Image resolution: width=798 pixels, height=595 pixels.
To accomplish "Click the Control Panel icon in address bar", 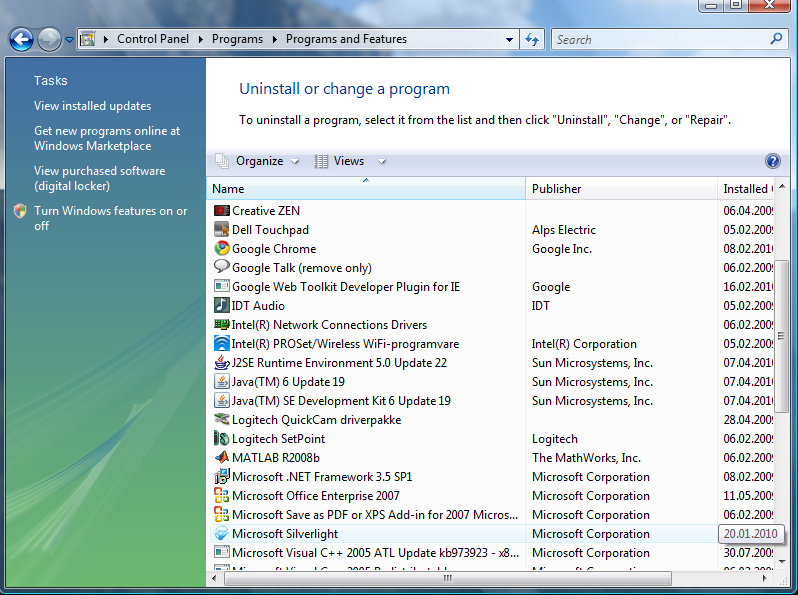I will 88,39.
